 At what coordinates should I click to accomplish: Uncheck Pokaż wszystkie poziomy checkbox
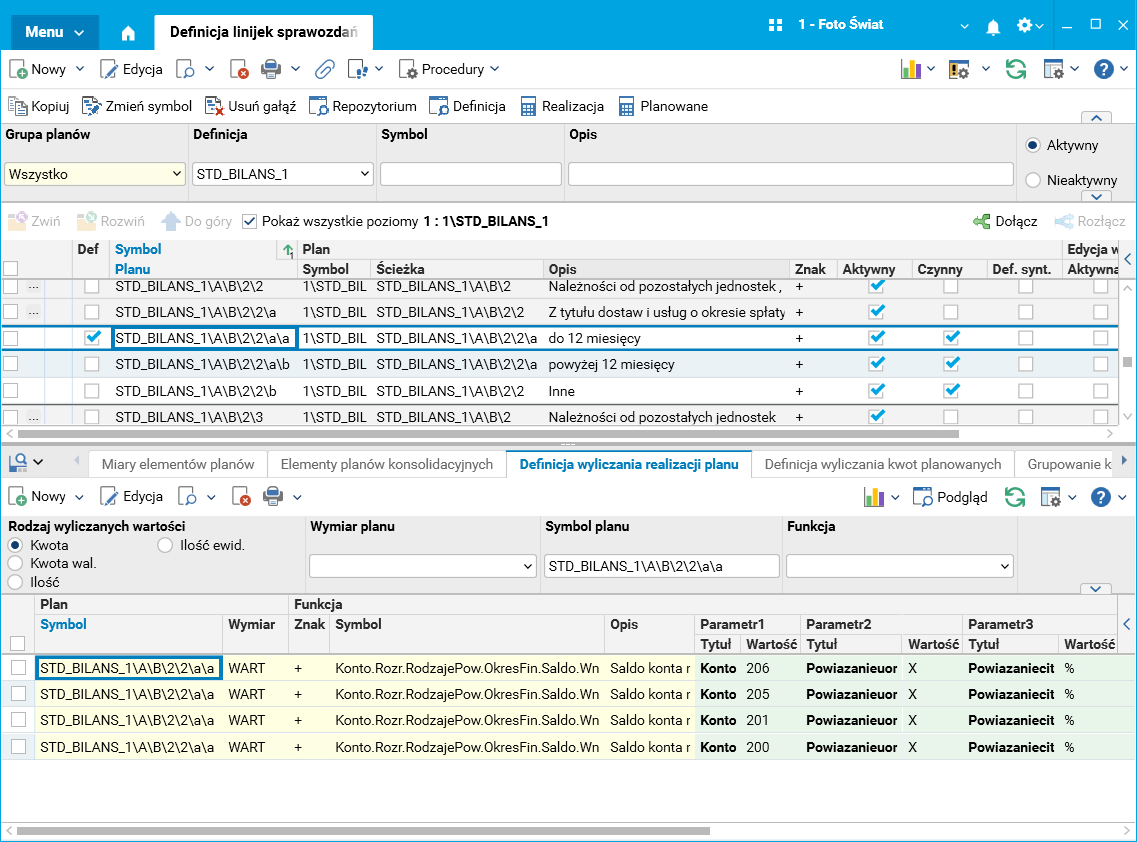[249, 221]
